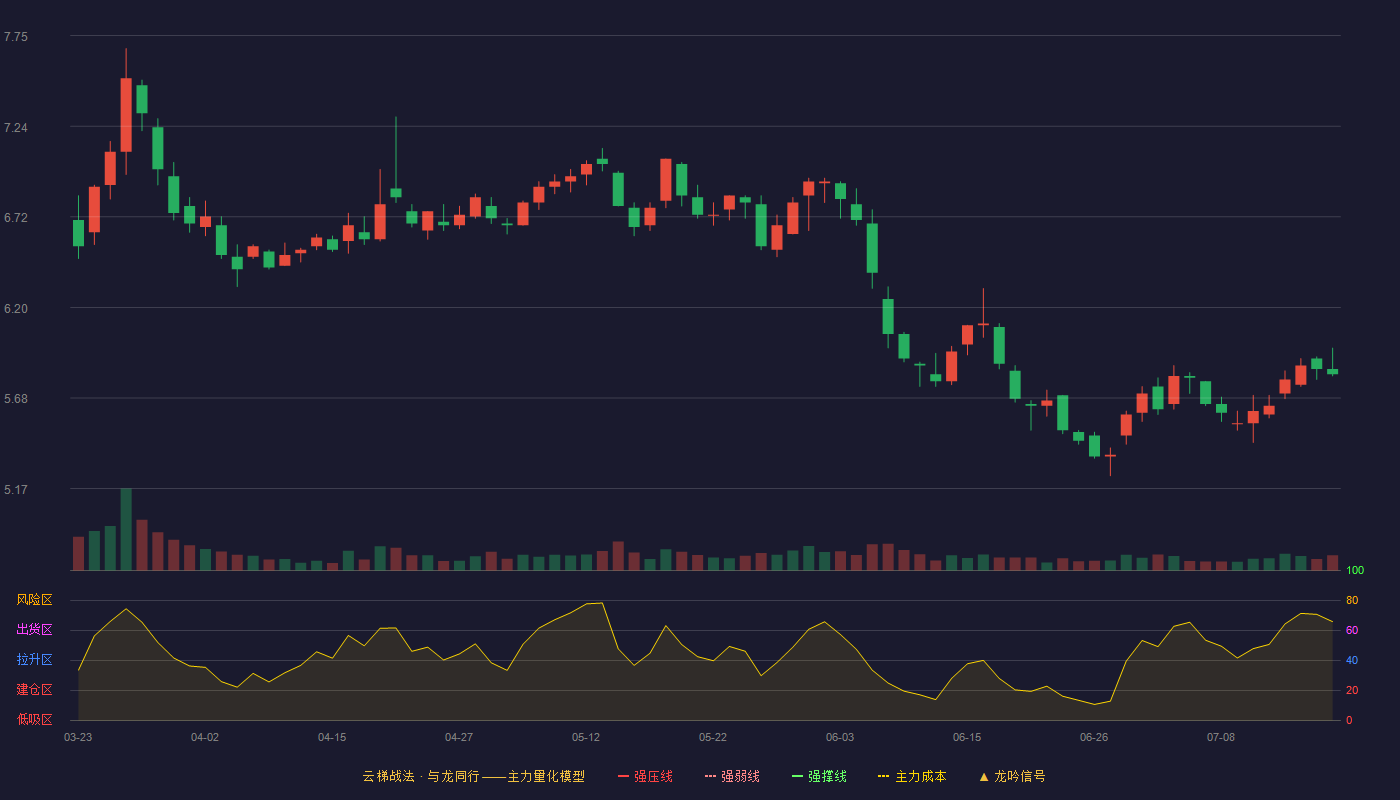The image size is (1400, 800).
Task: Click the 龙吟信号 triangle legend icon
Action: 984,777
